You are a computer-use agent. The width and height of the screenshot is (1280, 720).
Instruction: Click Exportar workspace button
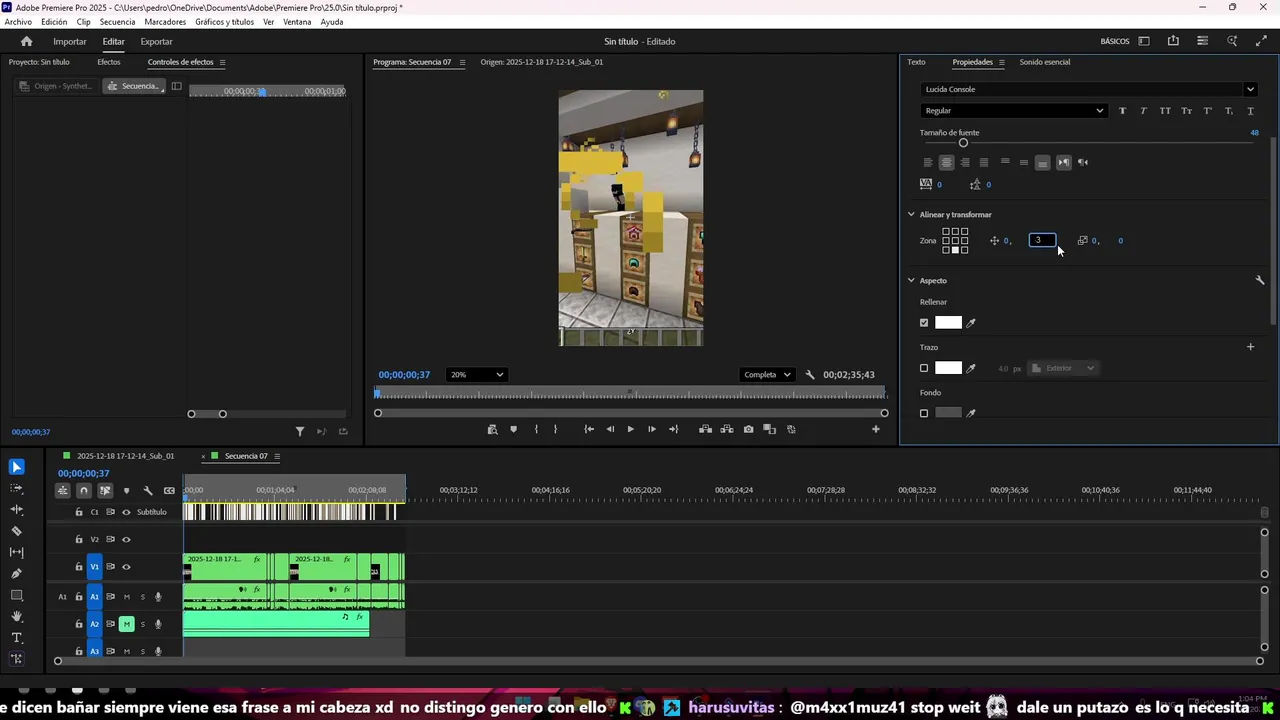click(156, 42)
